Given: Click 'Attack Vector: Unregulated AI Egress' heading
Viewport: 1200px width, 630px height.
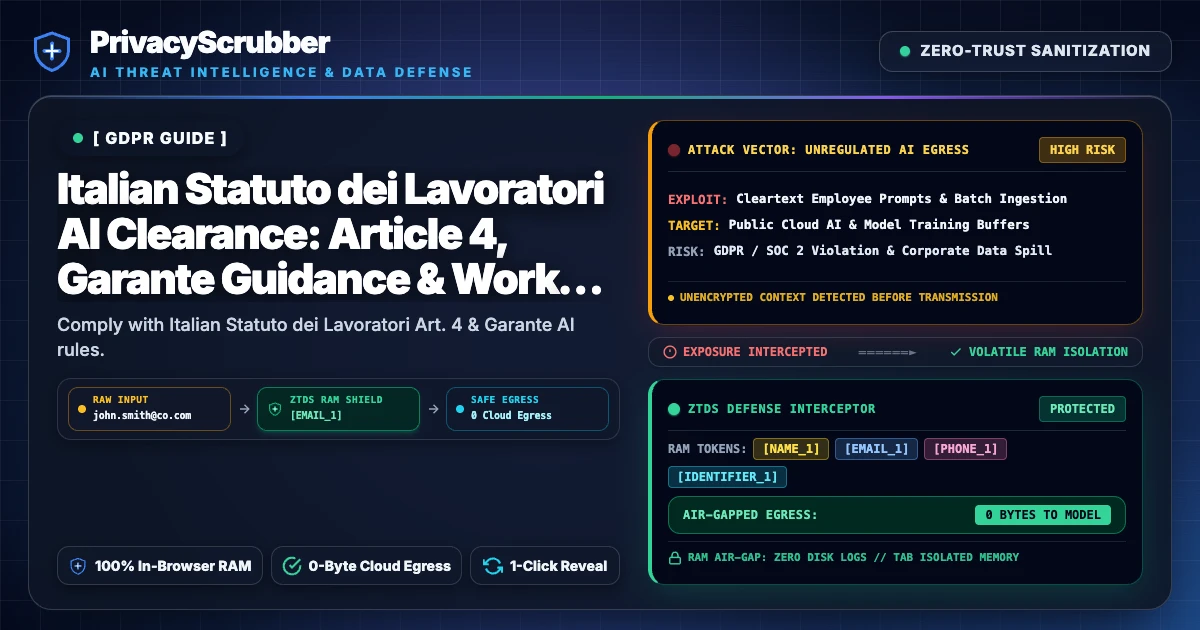Looking at the screenshot, I should [828, 150].
